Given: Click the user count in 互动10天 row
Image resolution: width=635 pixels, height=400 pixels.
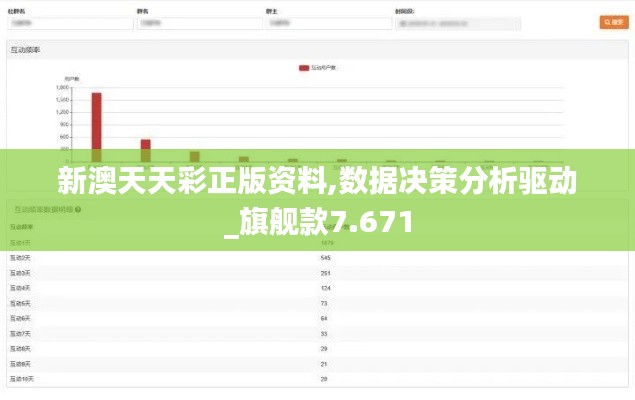Looking at the screenshot, I should pos(324,379).
